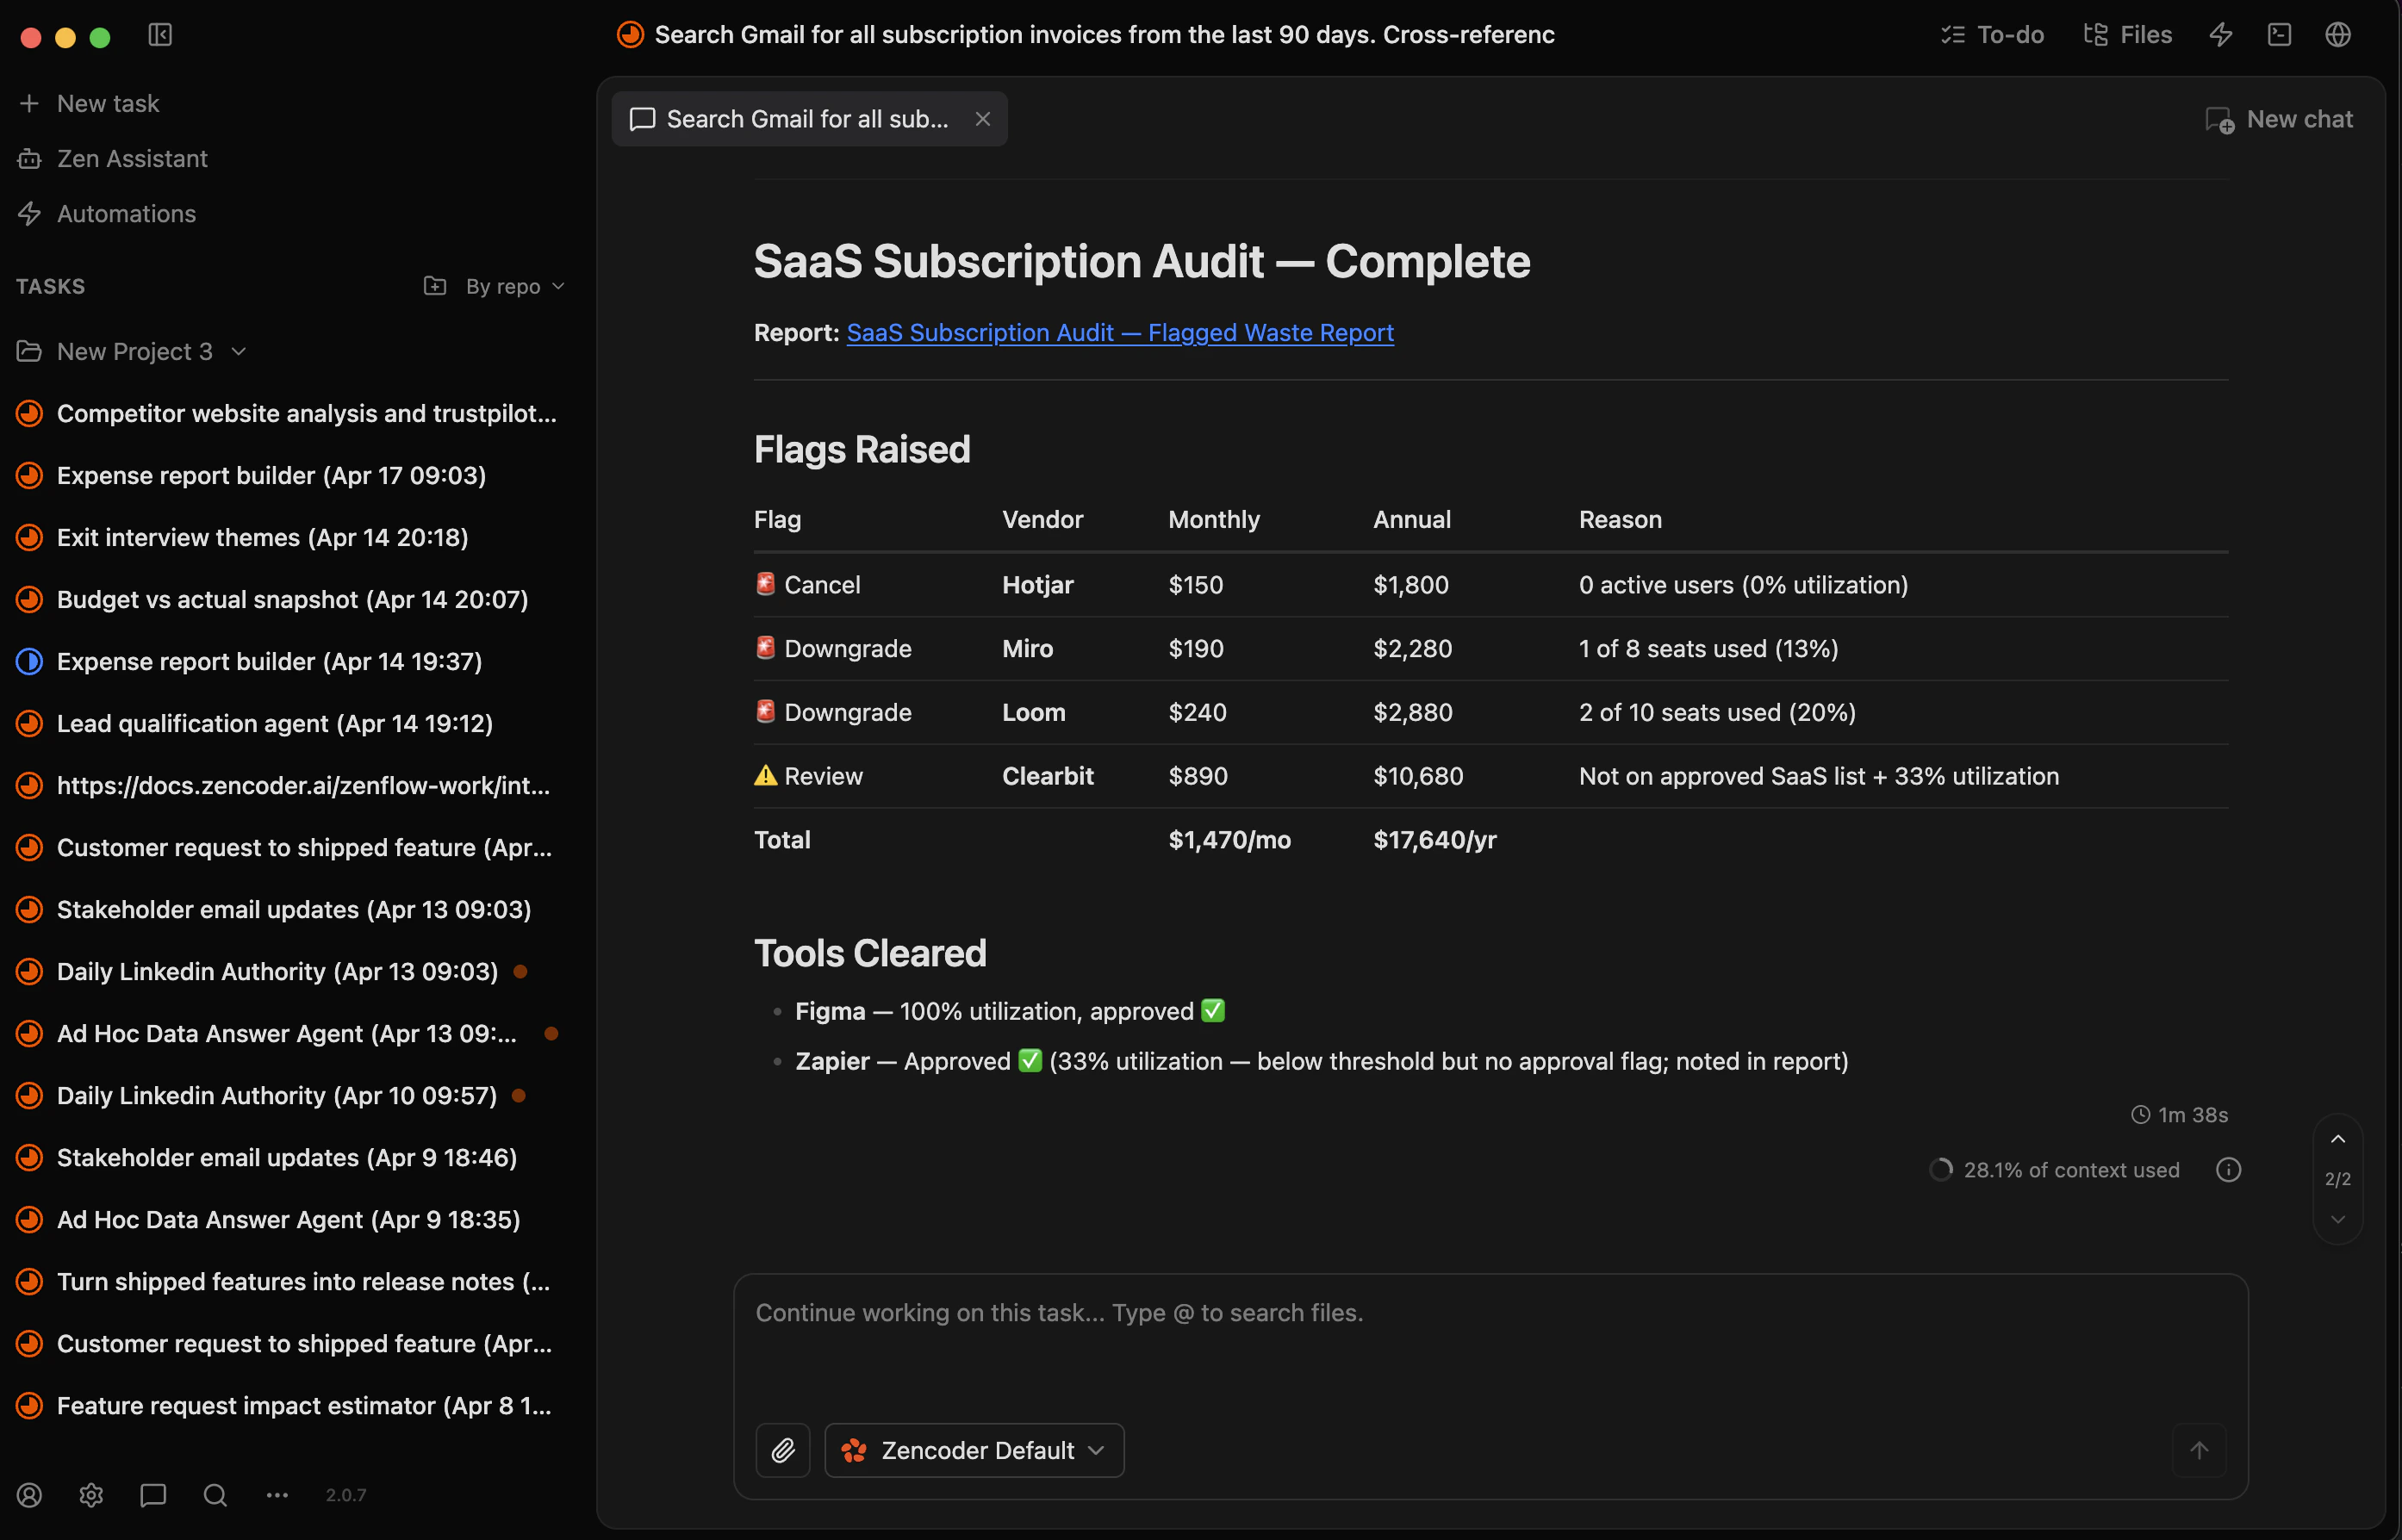Open the account profile icon at the sidebar bottom

(x=29, y=1494)
